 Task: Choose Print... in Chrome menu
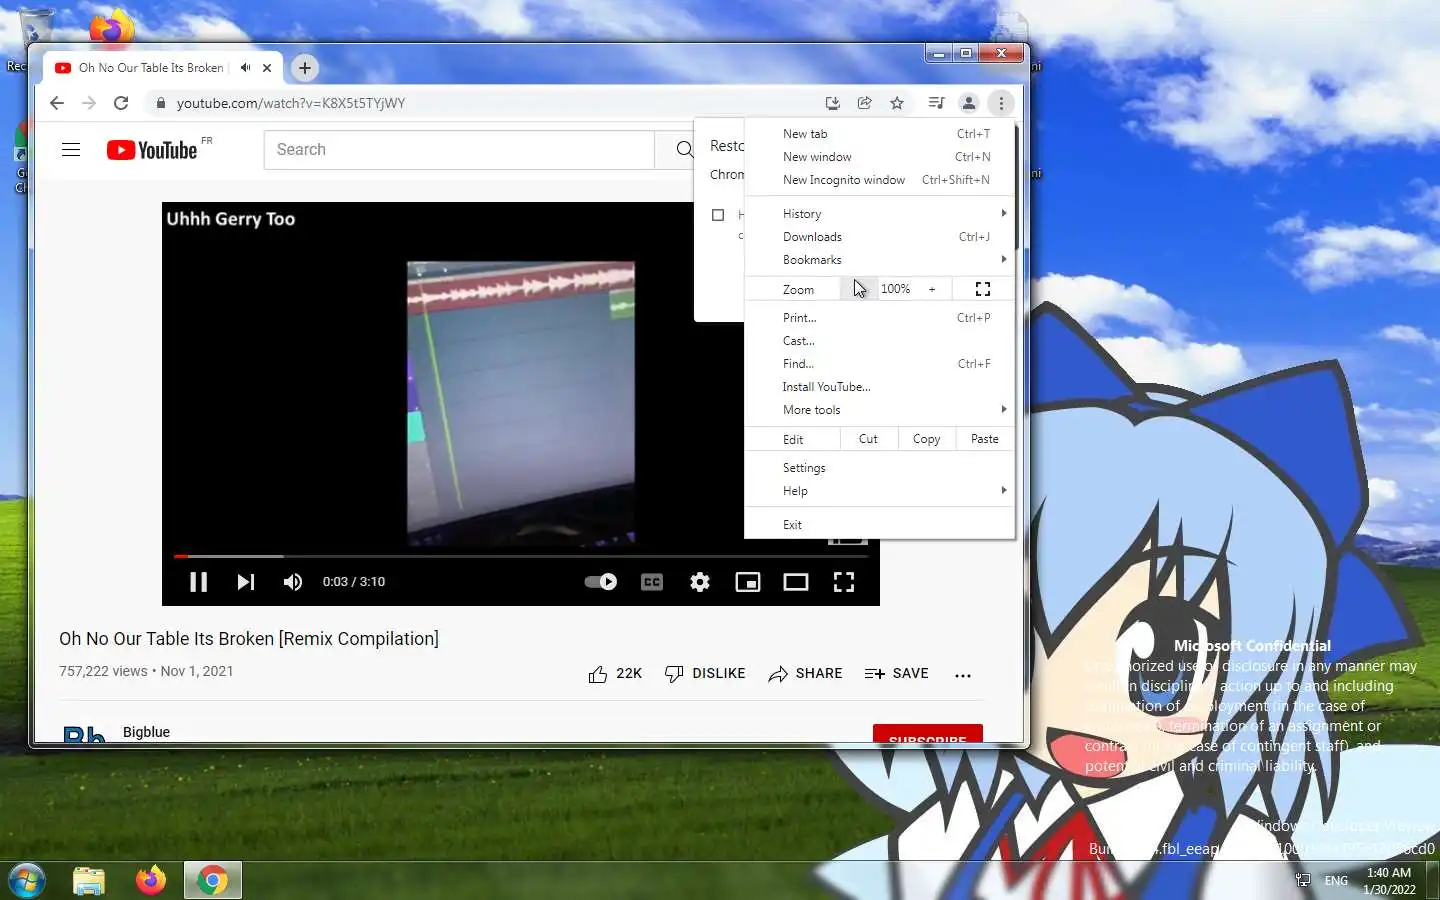click(879, 318)
